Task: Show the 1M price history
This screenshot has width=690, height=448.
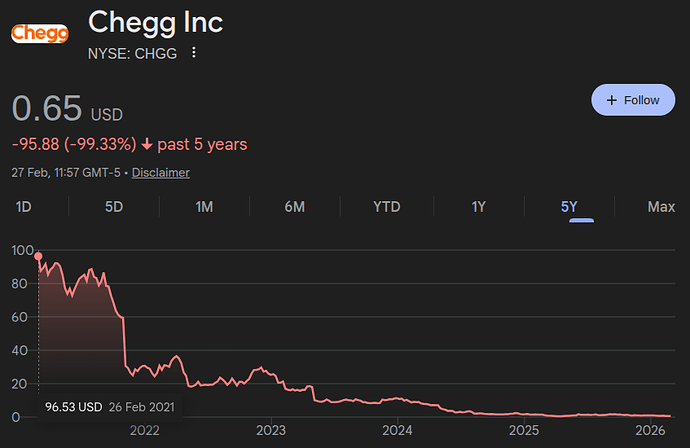Action: coord(204,207)
